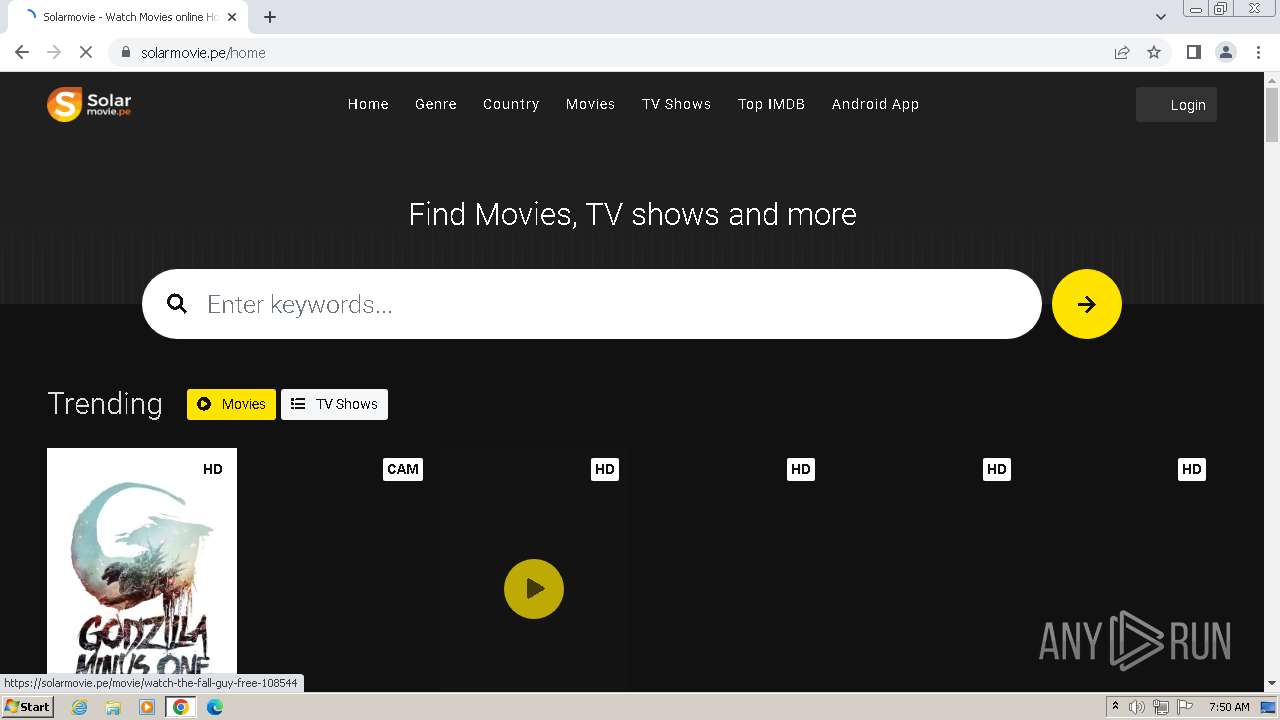Open the Home nav item
This screenshot has width=1280, height=720.
tap(368, 104)
